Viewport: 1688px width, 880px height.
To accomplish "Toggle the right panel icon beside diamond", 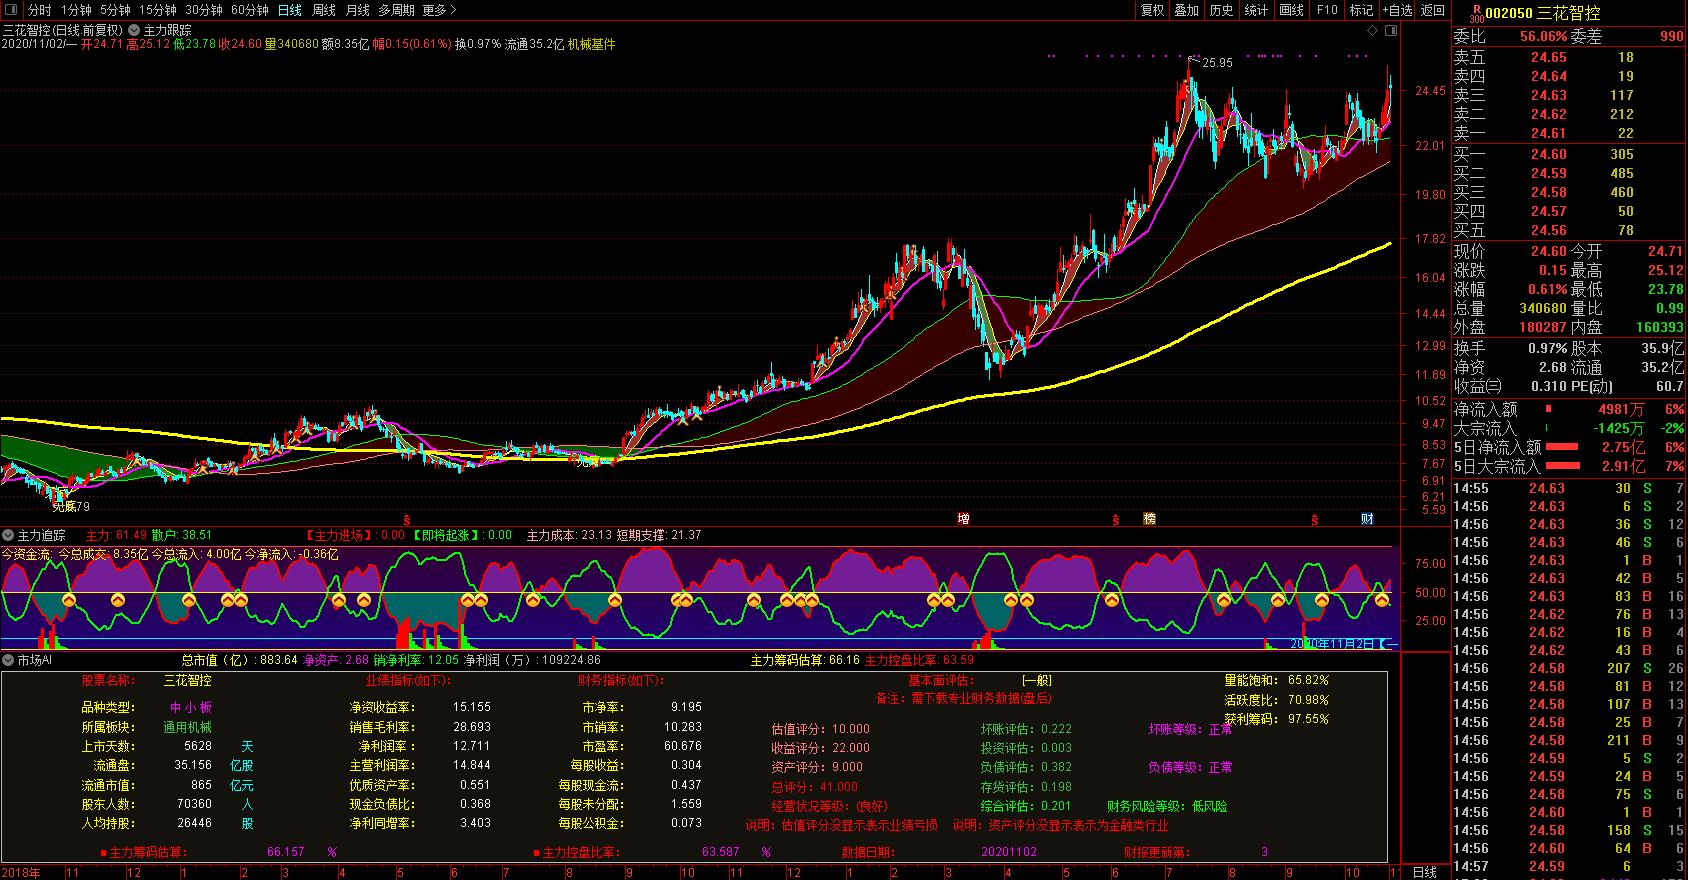I will [1393, 31].
